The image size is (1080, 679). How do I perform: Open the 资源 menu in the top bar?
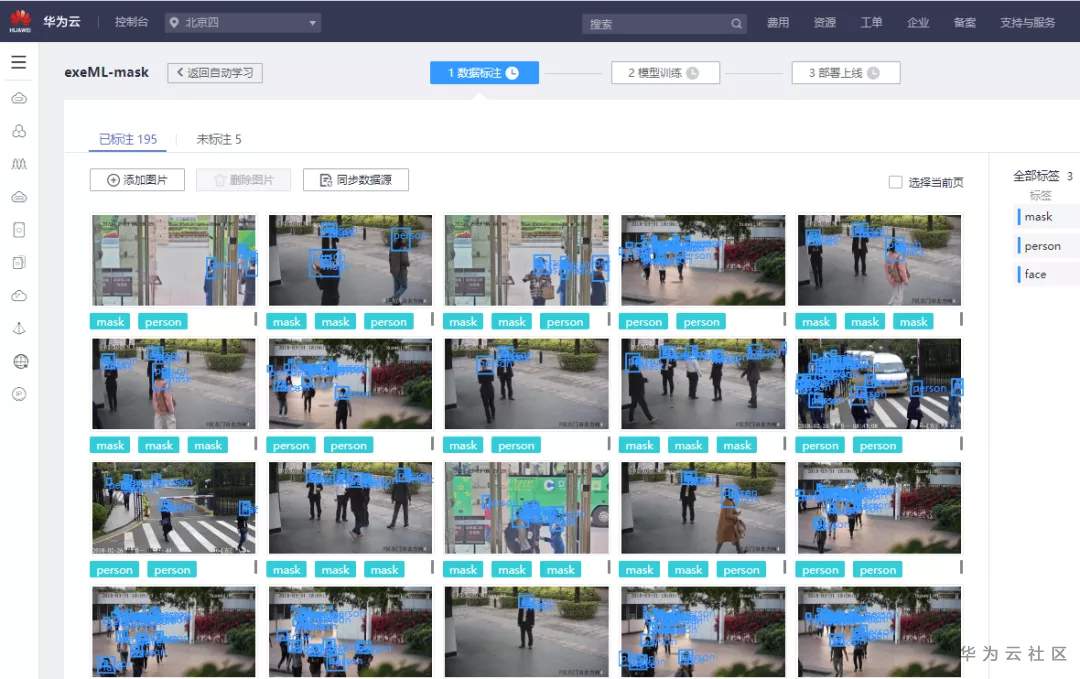coord(824,23)
